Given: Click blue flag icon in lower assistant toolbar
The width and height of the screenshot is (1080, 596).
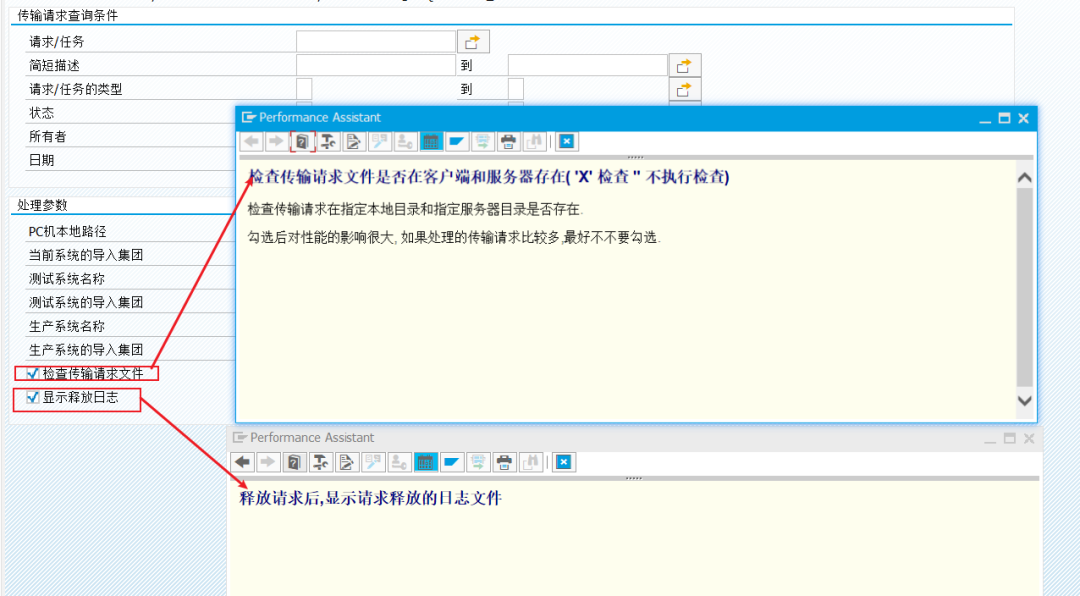Looking at the screenshot, I should (451, 462).
